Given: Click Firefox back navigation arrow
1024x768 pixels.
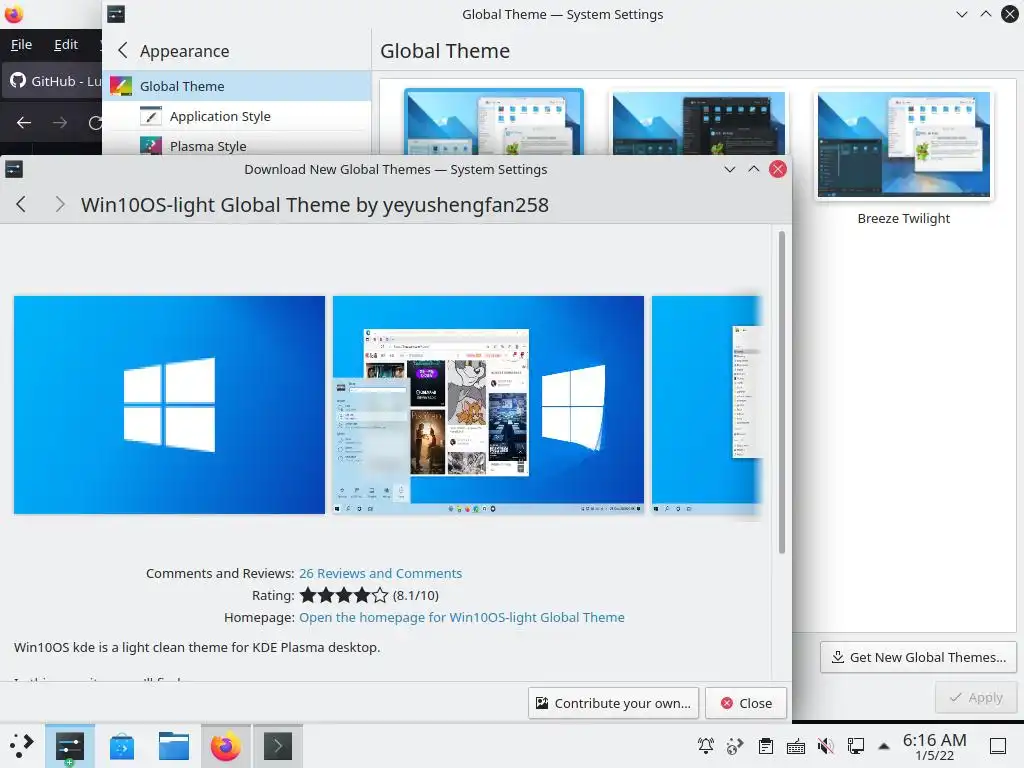Looking at the screenshot, I should click(24, 123).
